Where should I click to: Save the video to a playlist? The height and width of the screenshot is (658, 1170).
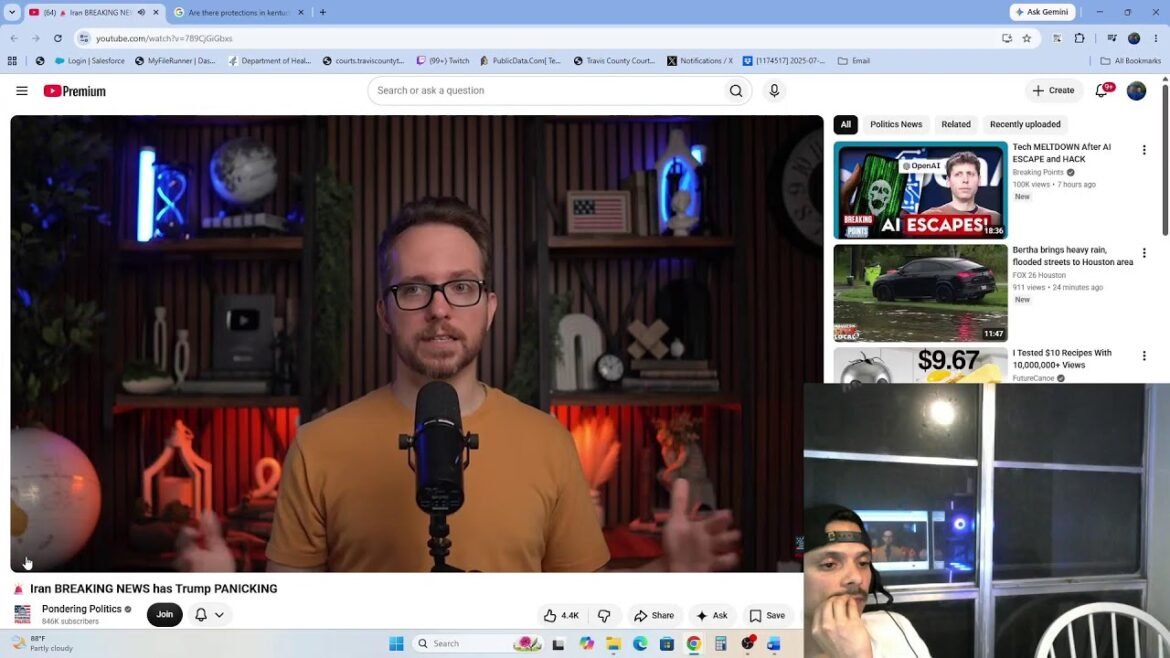767,615
